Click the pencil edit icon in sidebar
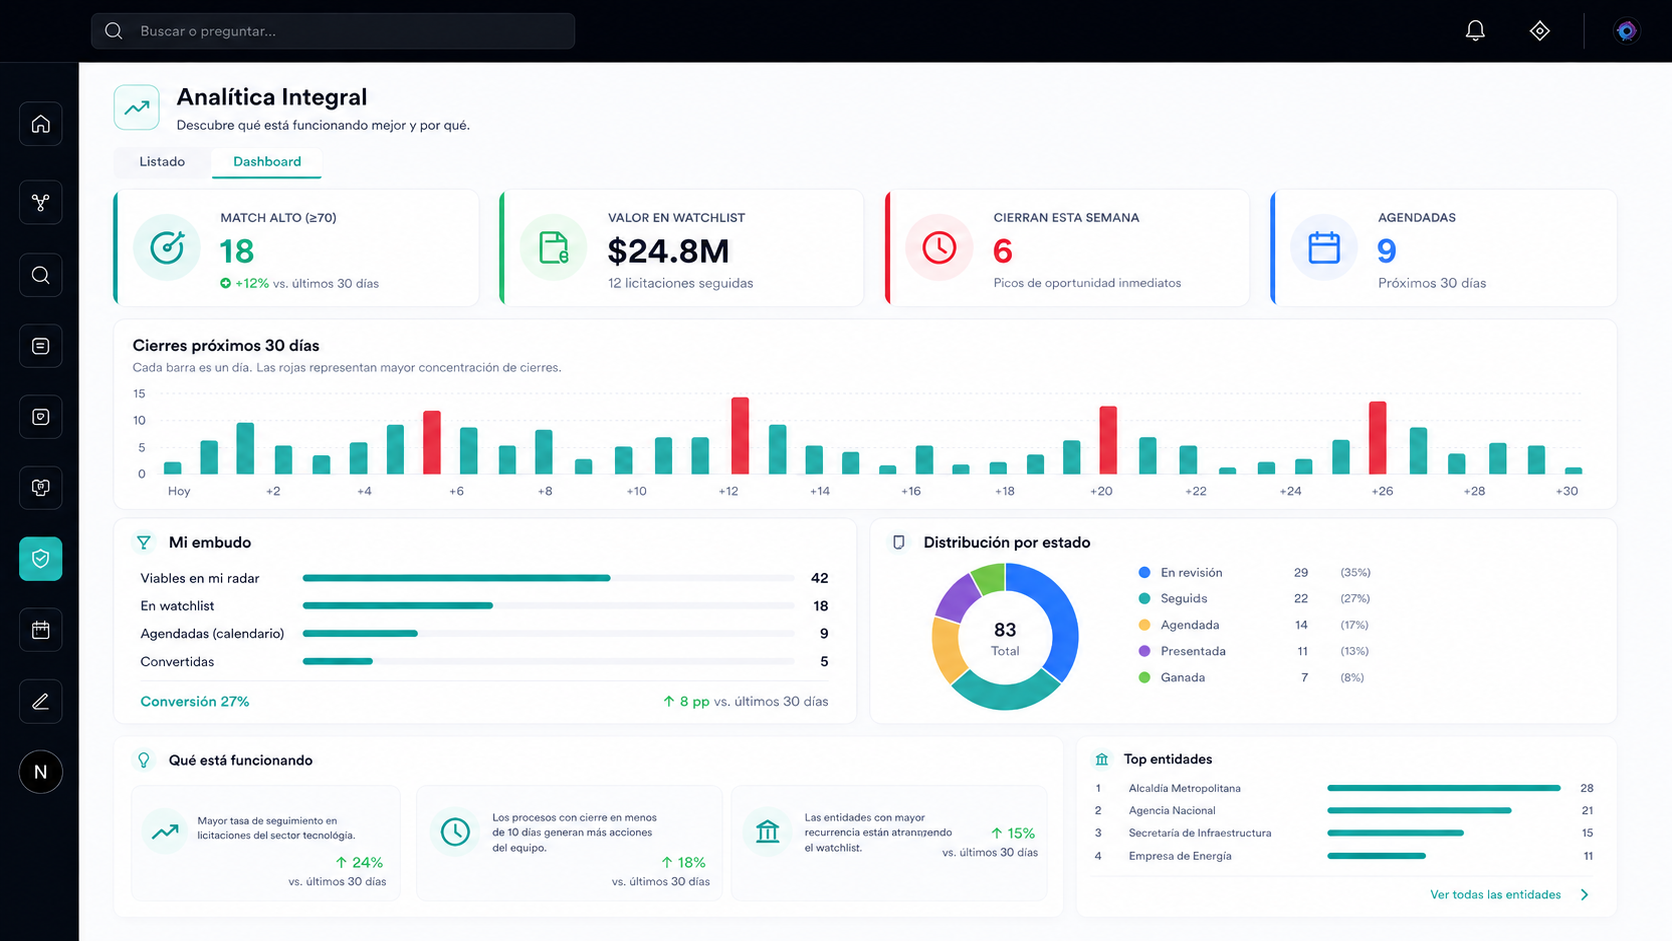This screenshot has width=1672, height=941. point(41,701)
